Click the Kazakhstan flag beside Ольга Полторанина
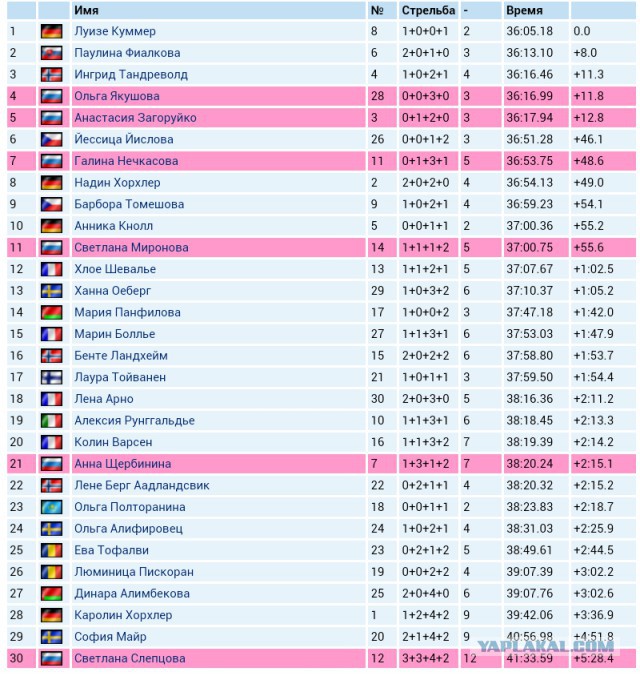640x676 pixels. 52,507
